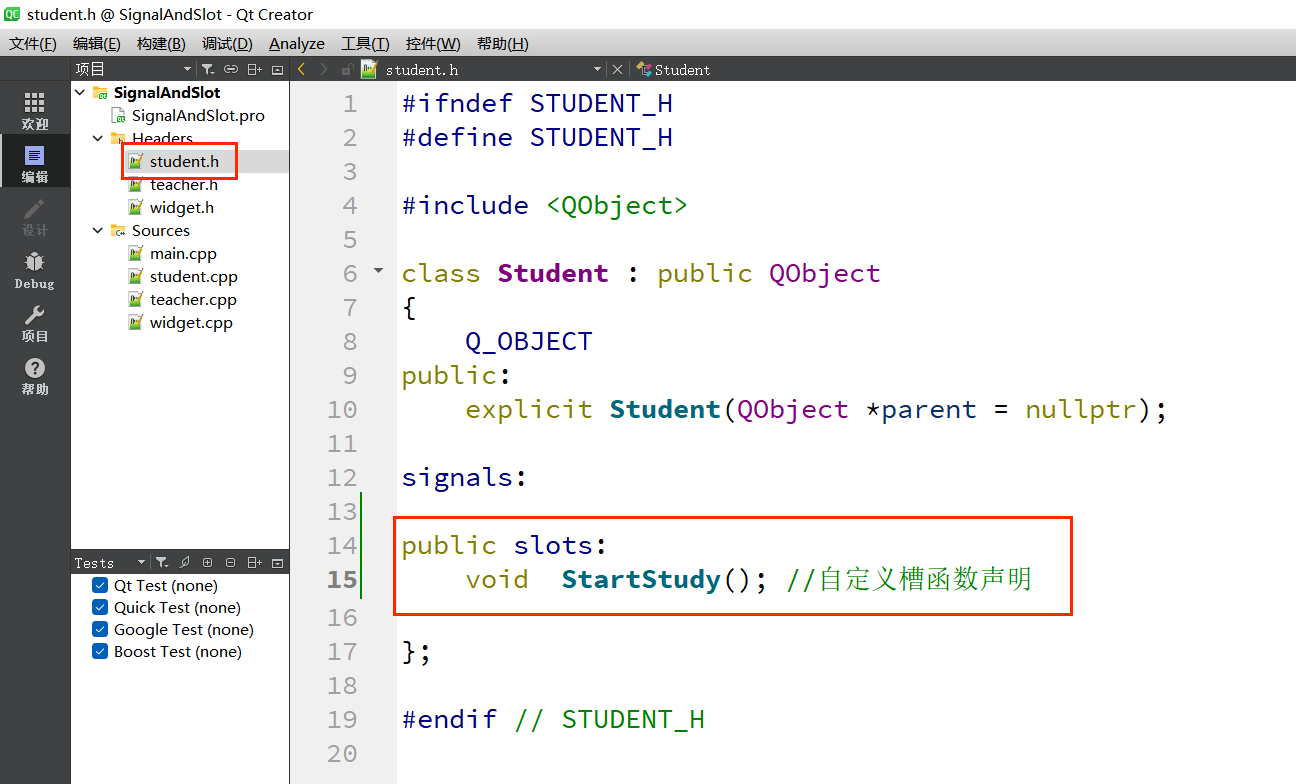Toggle the Boost Test checkbox

[100, 651]
